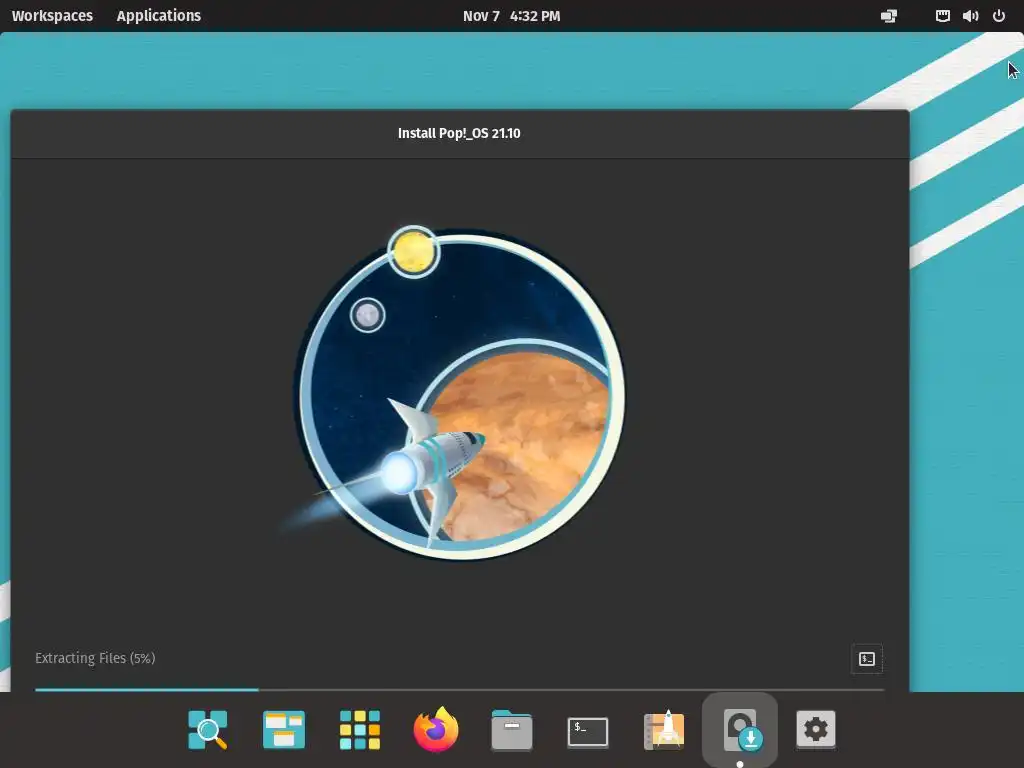1024x768 pixels.
Task: Open the power menu icon
Action: (x=999, y=16)
